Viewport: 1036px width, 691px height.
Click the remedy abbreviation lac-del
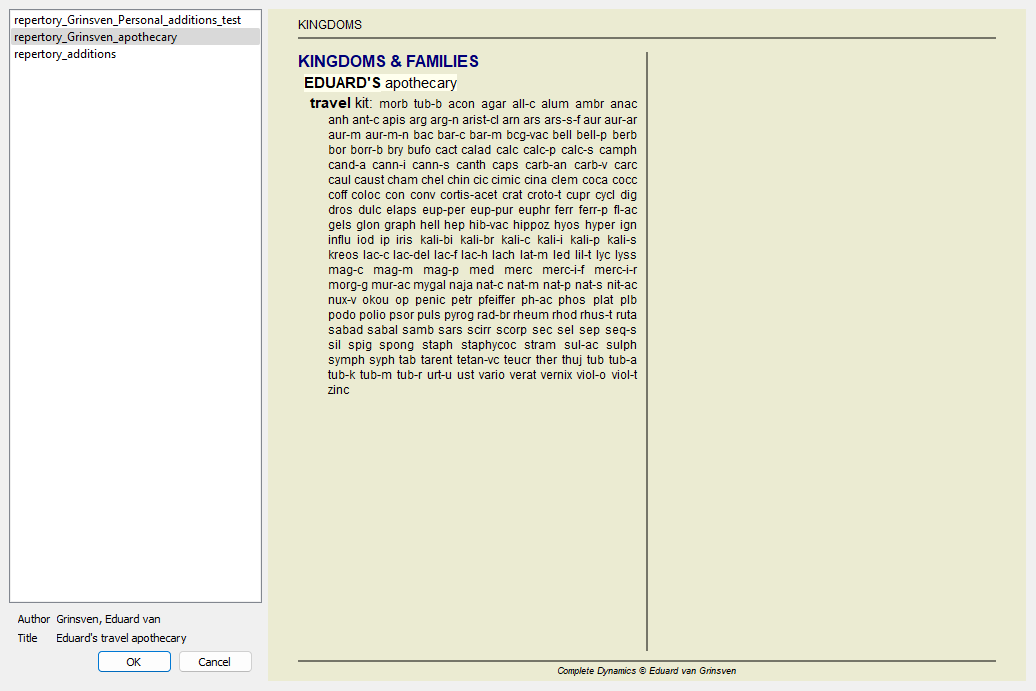click(x=411, y=255)
